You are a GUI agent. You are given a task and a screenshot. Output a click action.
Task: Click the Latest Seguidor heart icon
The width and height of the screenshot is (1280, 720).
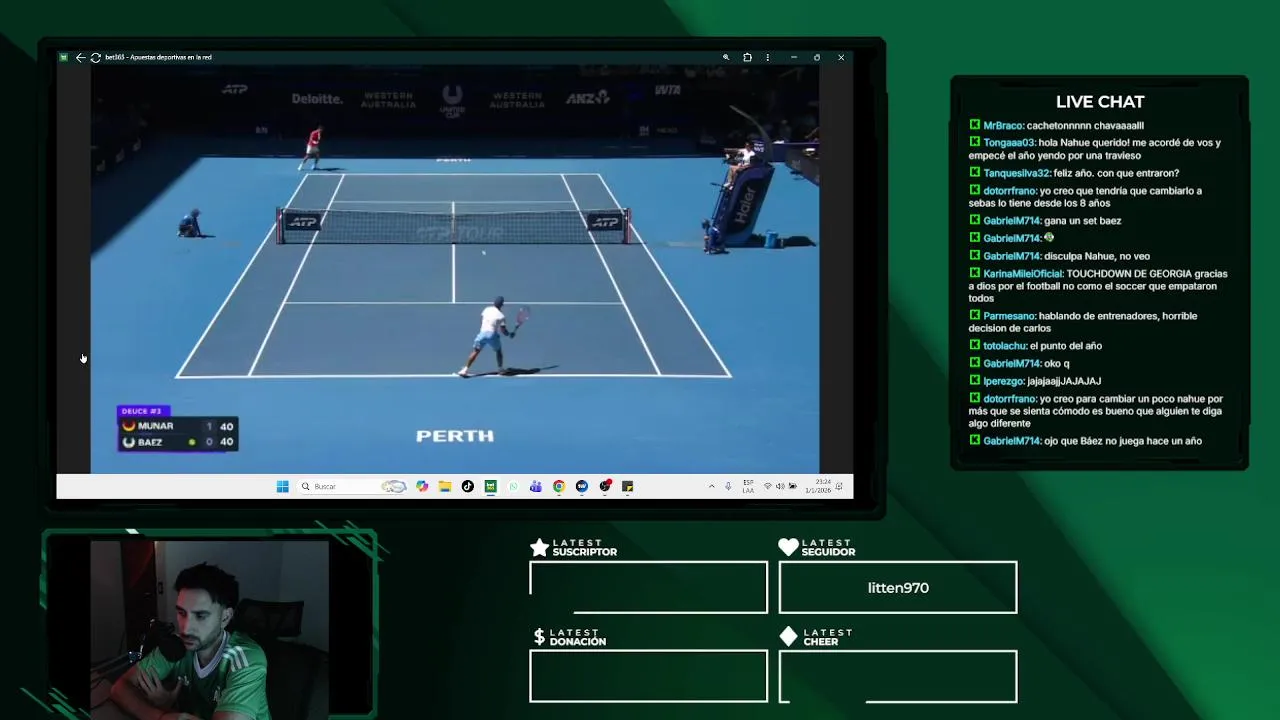tap(788, 547)
